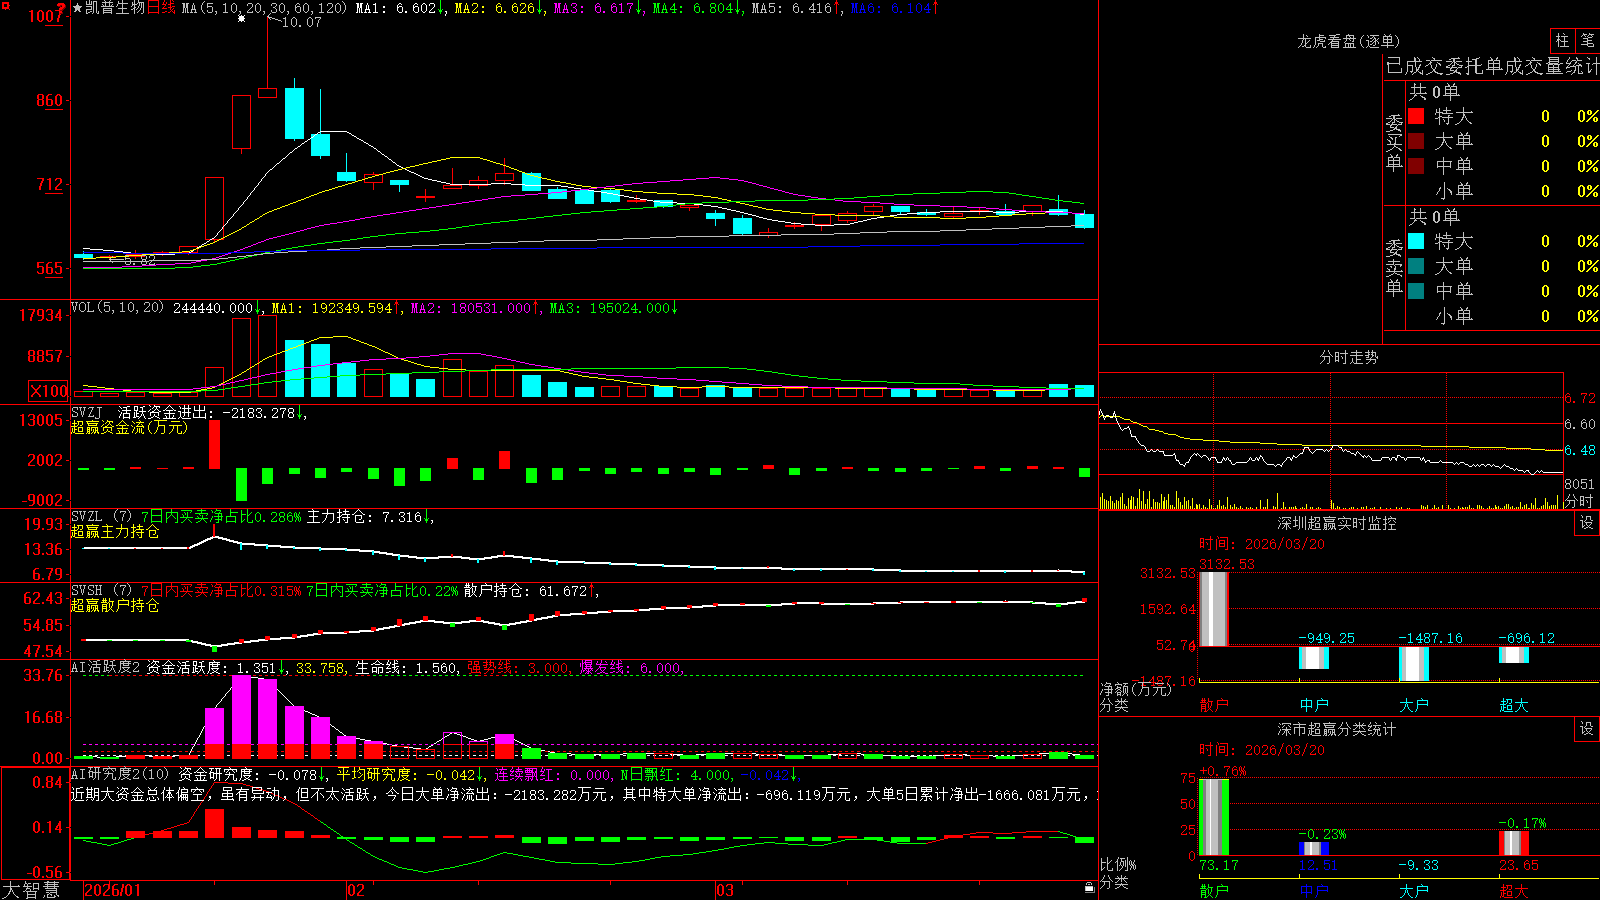Jump to the 03 month timeline marker
Image resolution: width=1600 pixels, height=900 pixels.
[725, 890]
